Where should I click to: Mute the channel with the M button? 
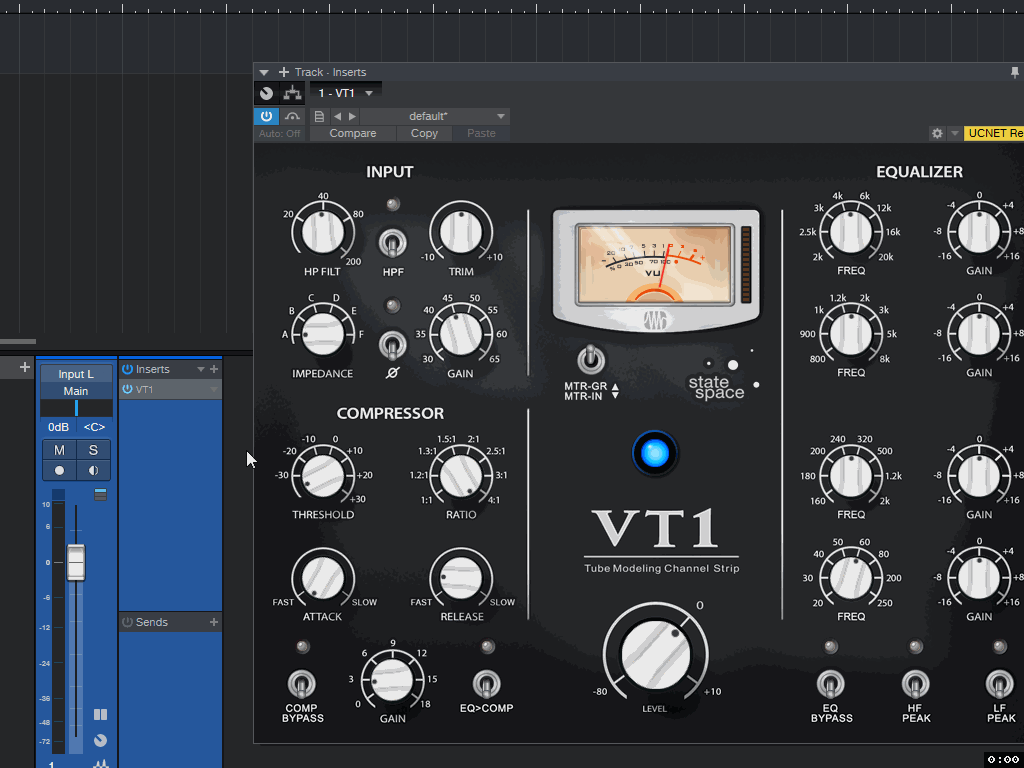59,450
